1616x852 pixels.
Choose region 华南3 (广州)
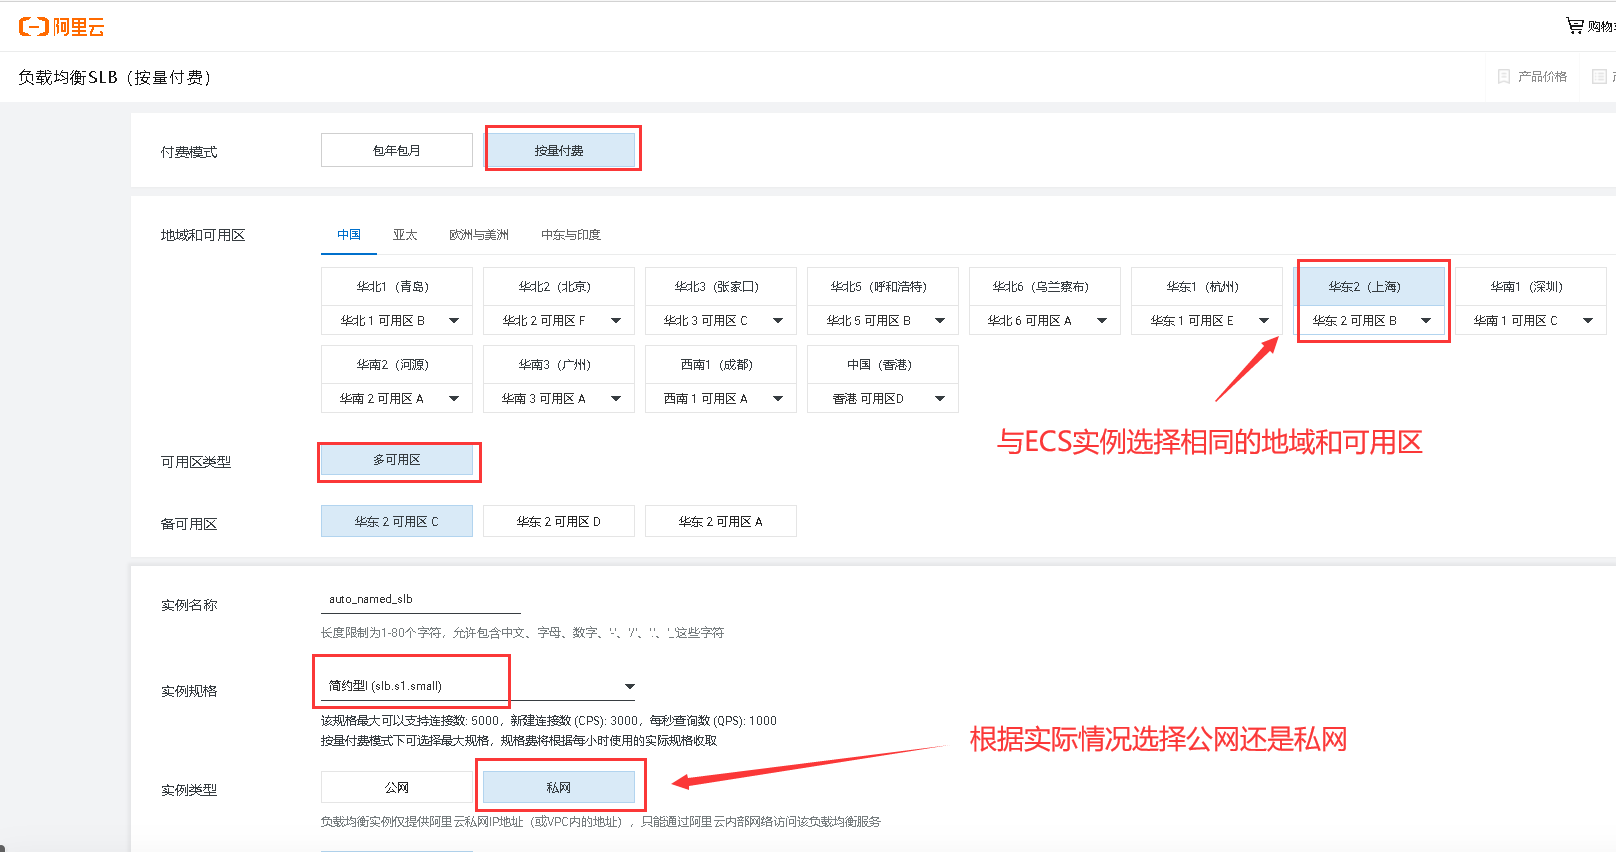click(559, 364)
